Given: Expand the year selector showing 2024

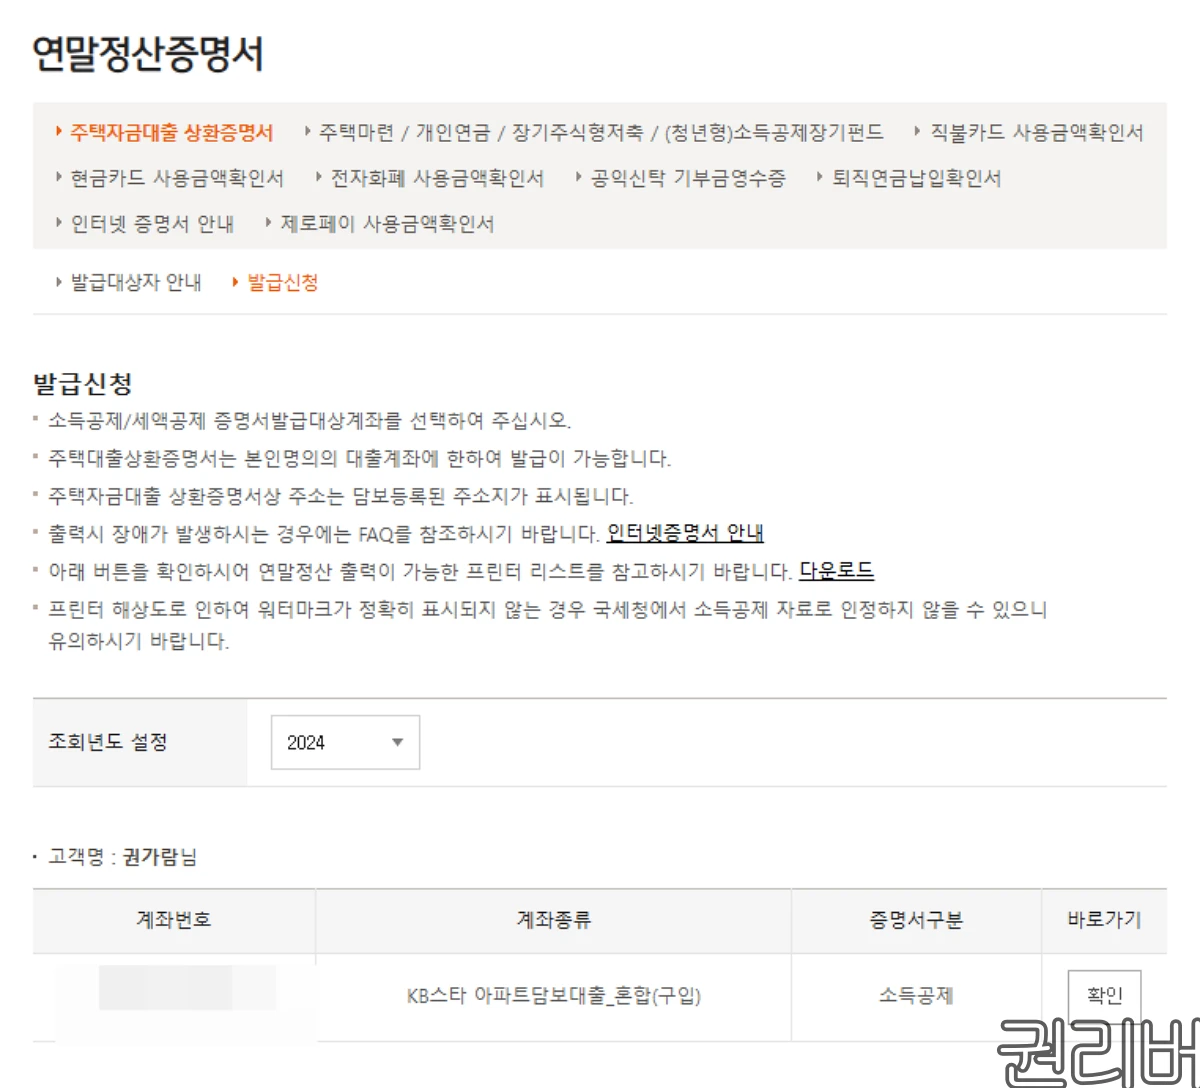Looking at the screenshot, I should [x=344, y=742].
